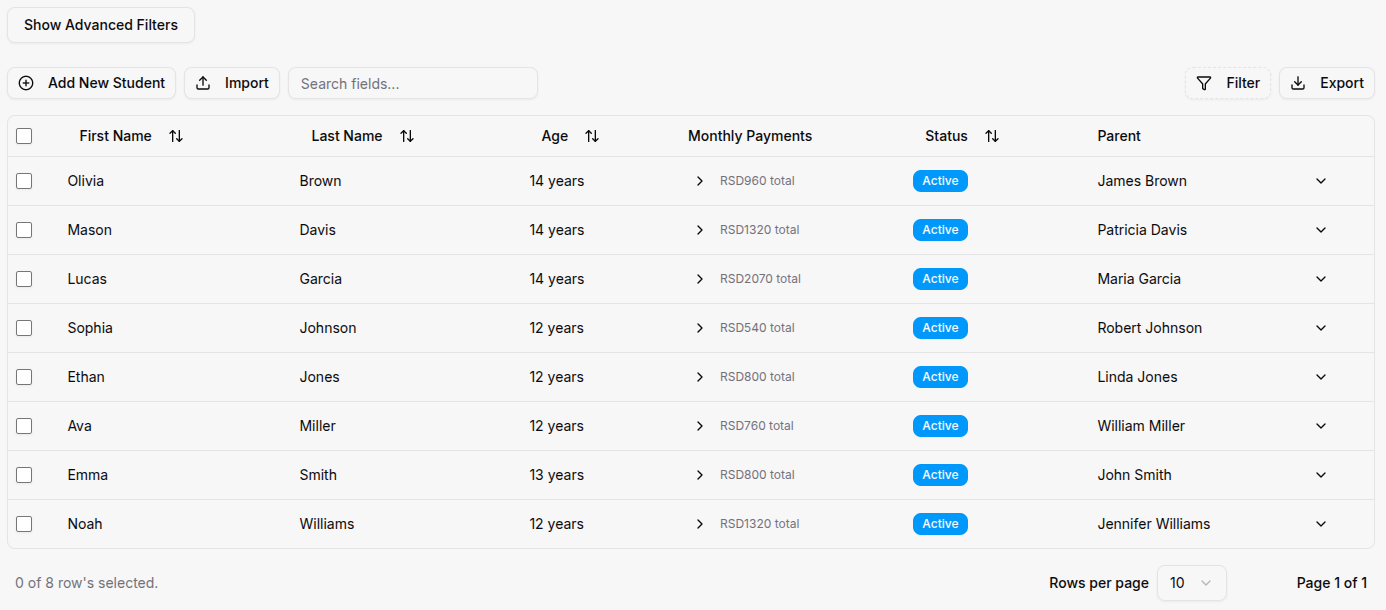Click the sort arrows beside Last Name
This screenshot has height=610, width=1386.
[x=407, y=136]
